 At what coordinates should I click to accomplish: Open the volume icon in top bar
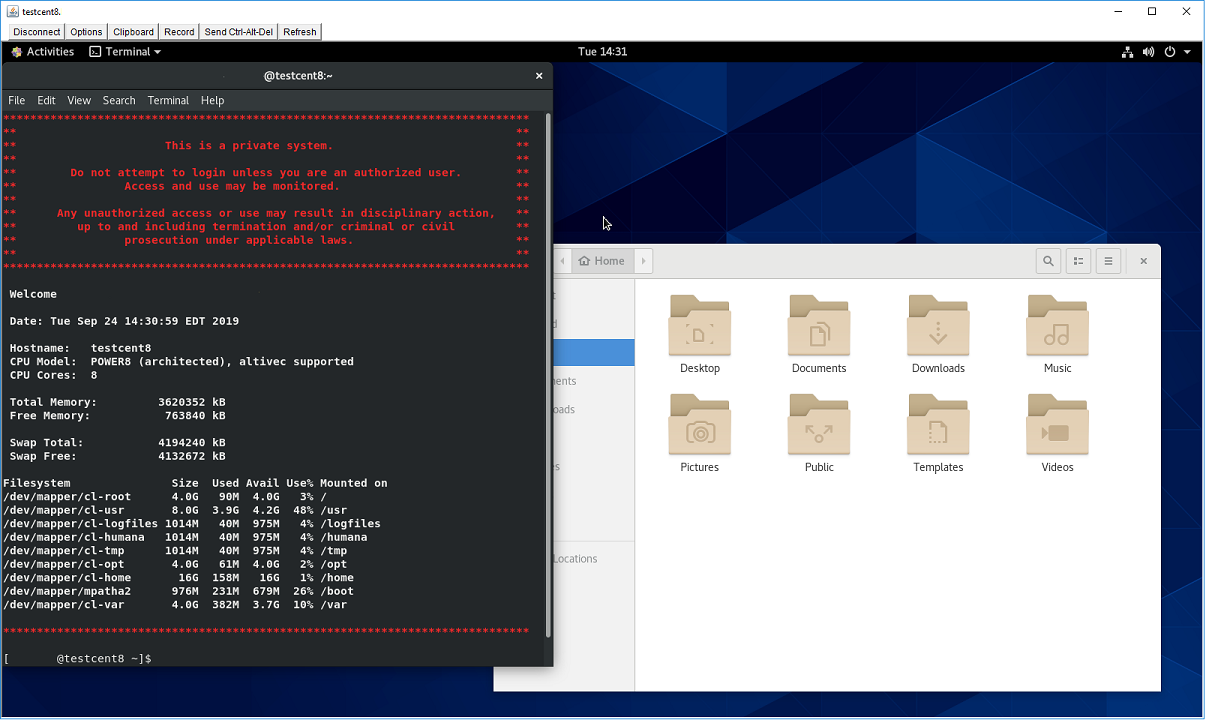coord(1148,52)
